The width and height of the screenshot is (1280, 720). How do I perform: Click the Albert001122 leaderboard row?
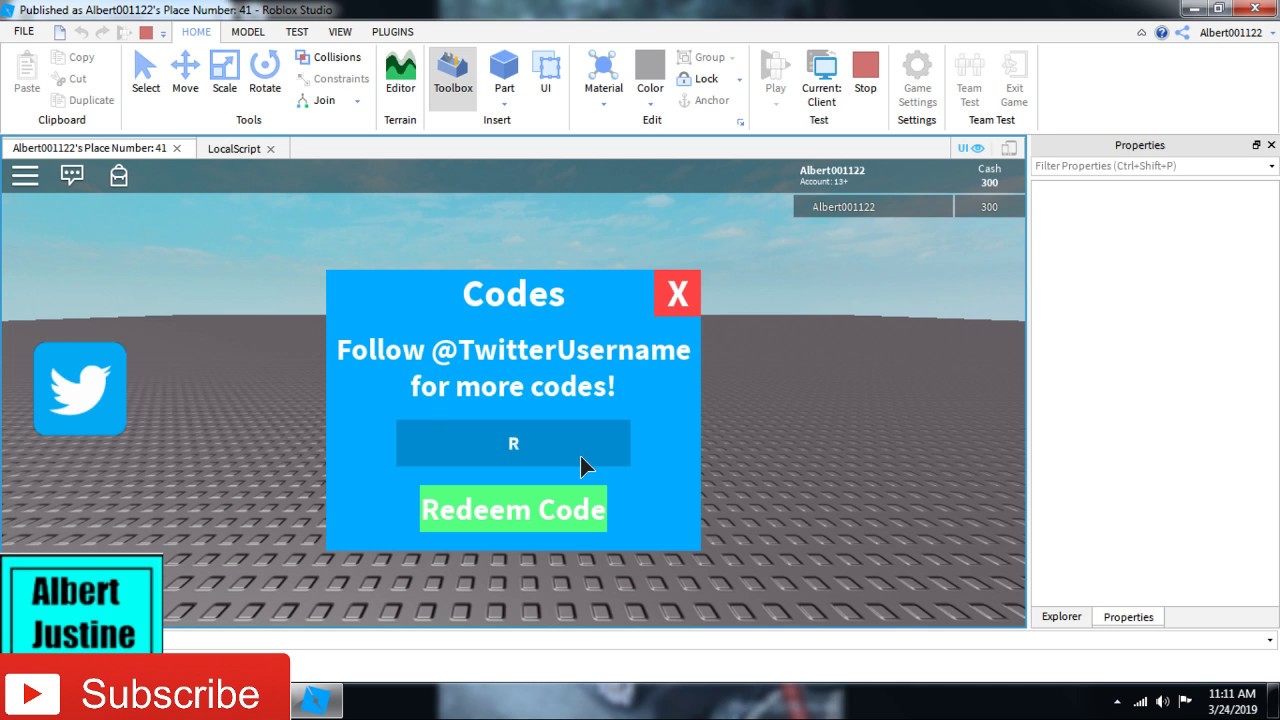(x=909, y=207)
